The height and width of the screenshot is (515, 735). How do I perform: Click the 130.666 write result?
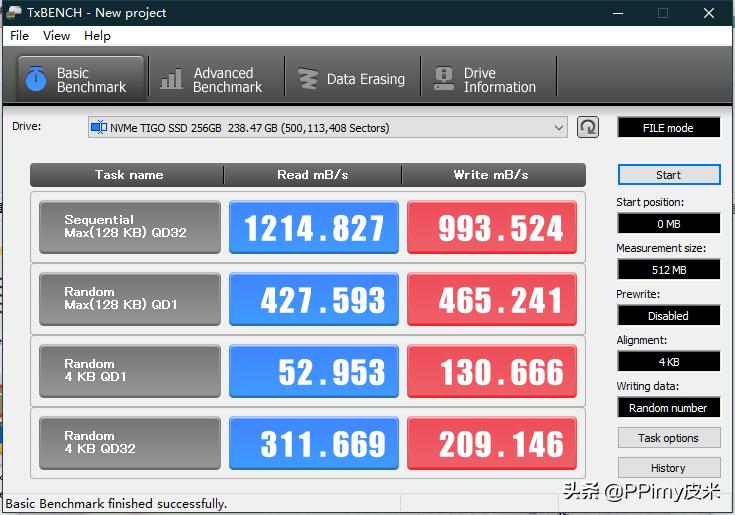point(492,371)
